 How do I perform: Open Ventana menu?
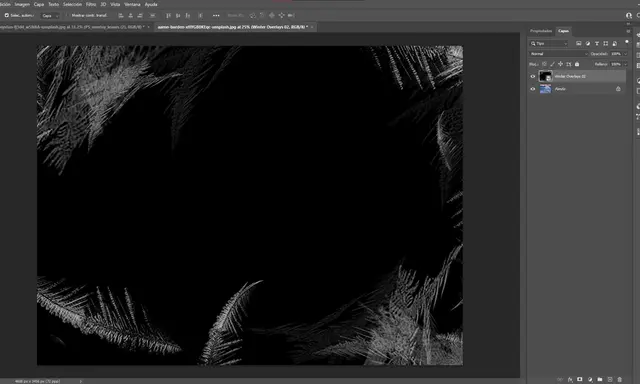click(x=132, y=4)
